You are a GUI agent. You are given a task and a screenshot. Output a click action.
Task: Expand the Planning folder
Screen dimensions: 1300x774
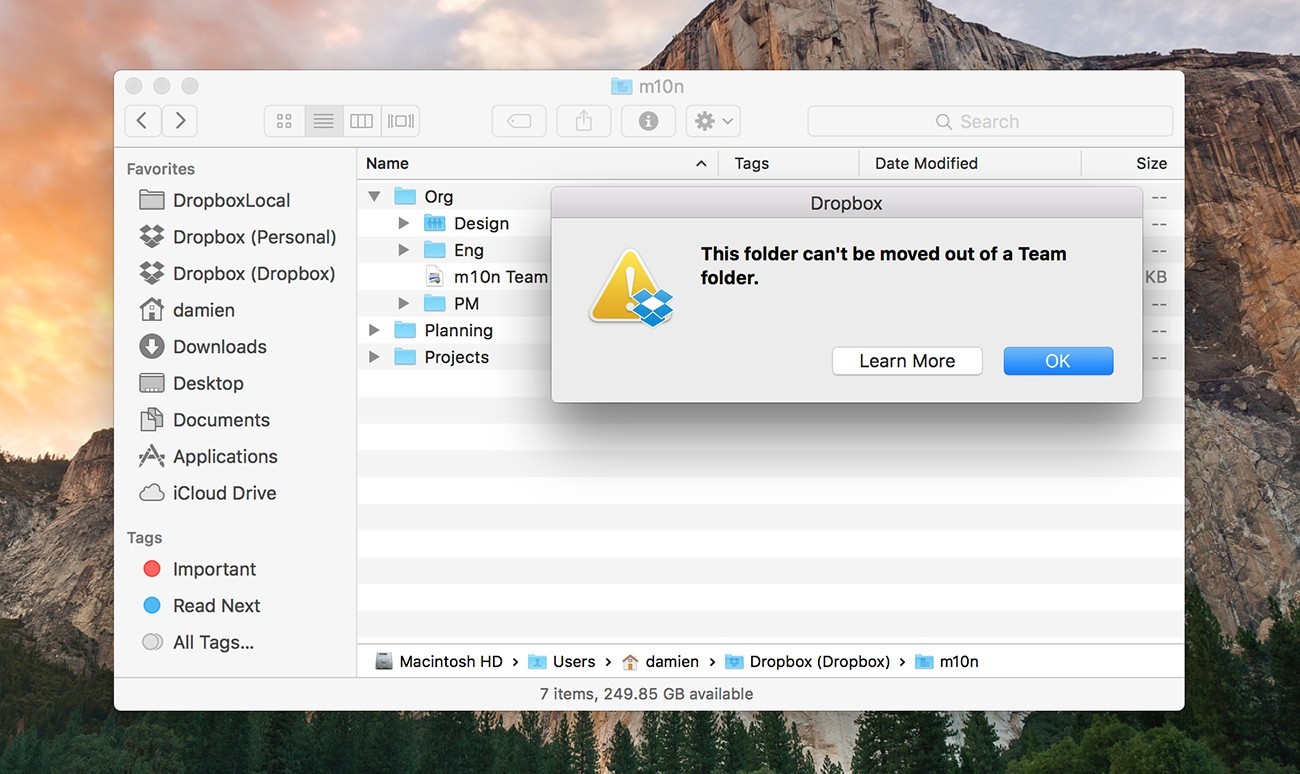(x=374, y=330)
